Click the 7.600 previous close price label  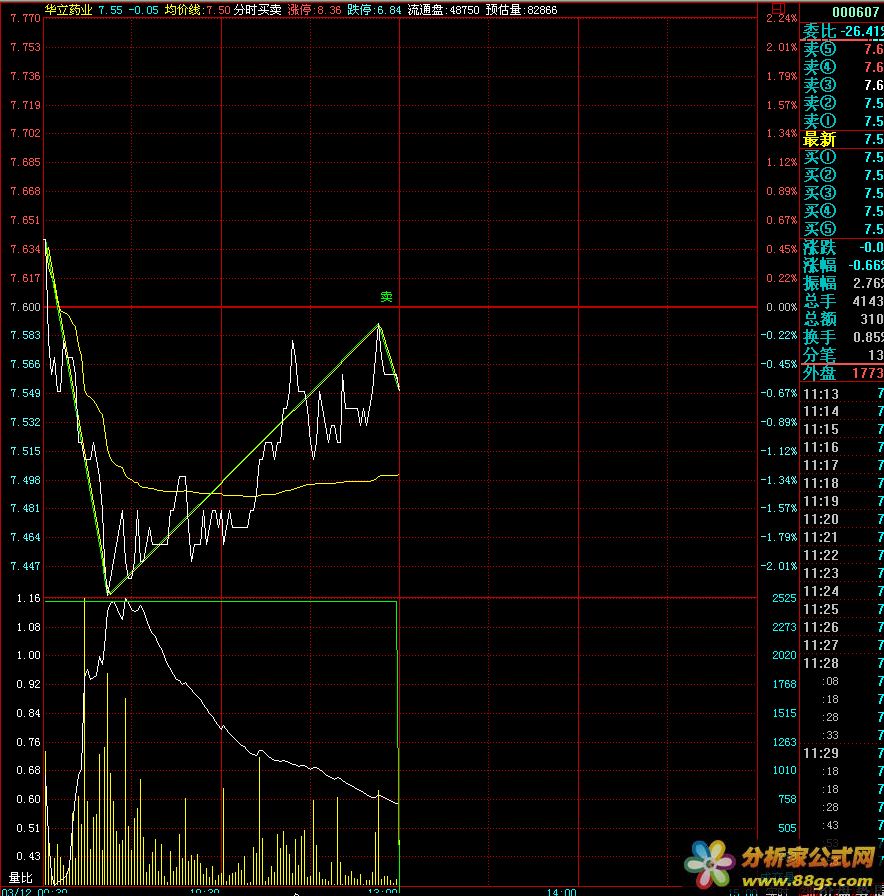coord(25,307)
